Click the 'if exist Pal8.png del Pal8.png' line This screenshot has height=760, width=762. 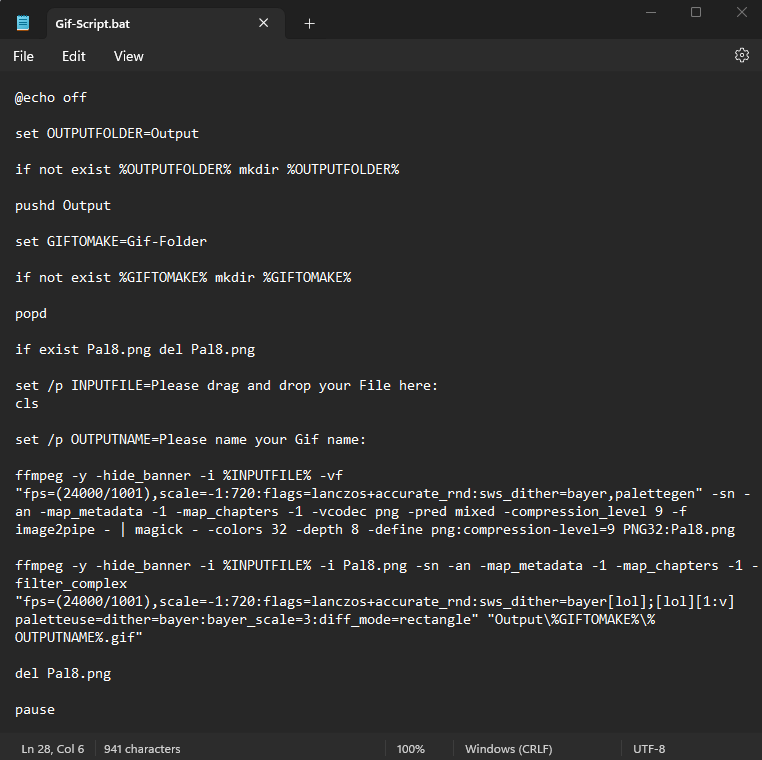(135, 349)
